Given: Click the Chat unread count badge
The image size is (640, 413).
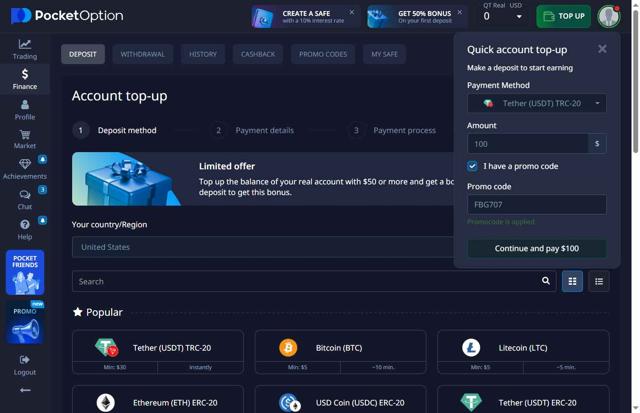Looking at the screenshot, I should click(42, 189).
